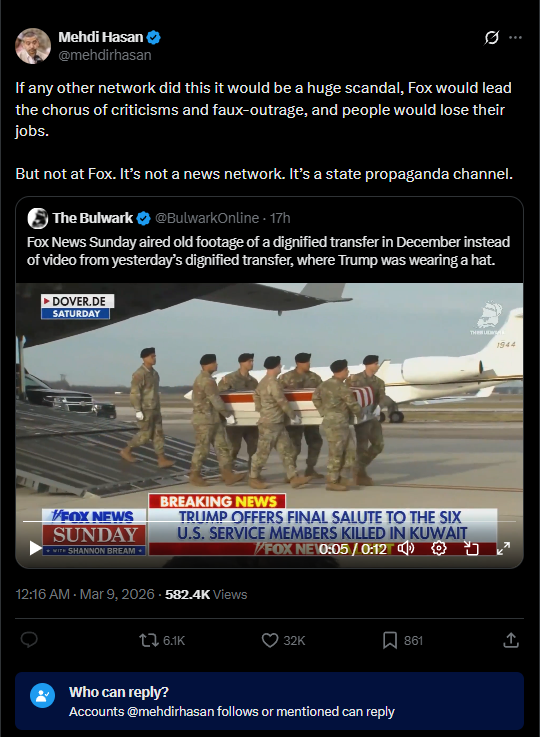Like the tweet with 32K likes
This screenshot has width=540, height=737.
[283, 640]
